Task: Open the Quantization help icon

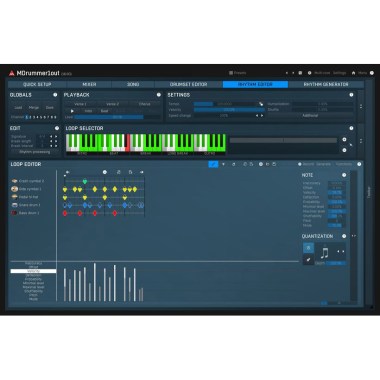Action: click(x=344, y=236)
